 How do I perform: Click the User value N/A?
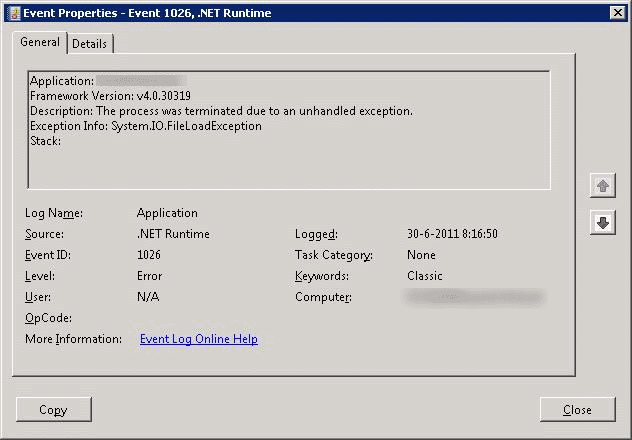point(148,297)
